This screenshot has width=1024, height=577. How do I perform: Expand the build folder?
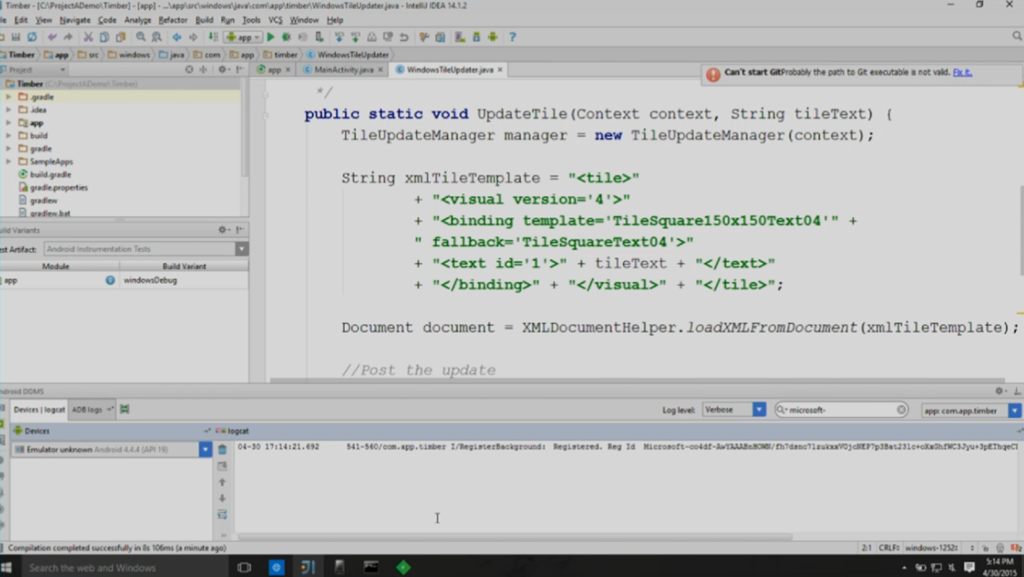click(x=8, y=136)
